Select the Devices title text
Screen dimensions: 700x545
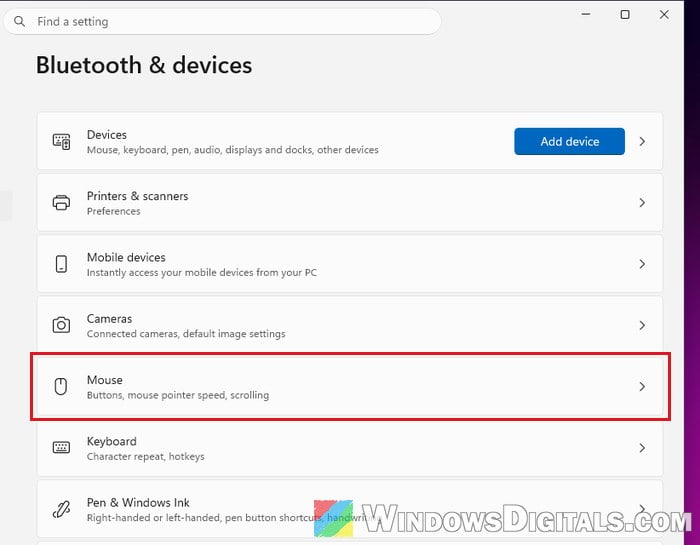coord(107,134)
